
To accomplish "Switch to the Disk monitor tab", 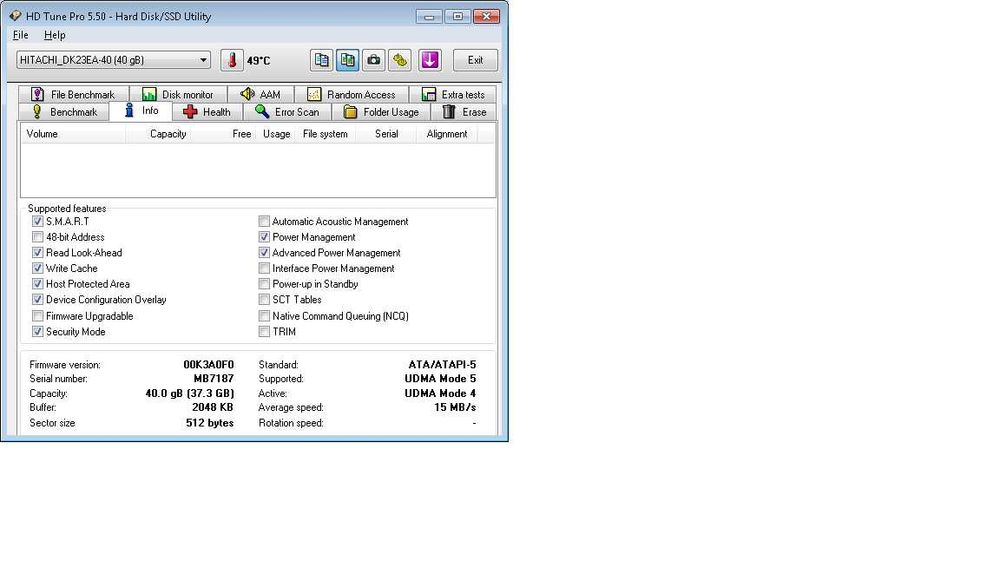I will tap(178, 94).
